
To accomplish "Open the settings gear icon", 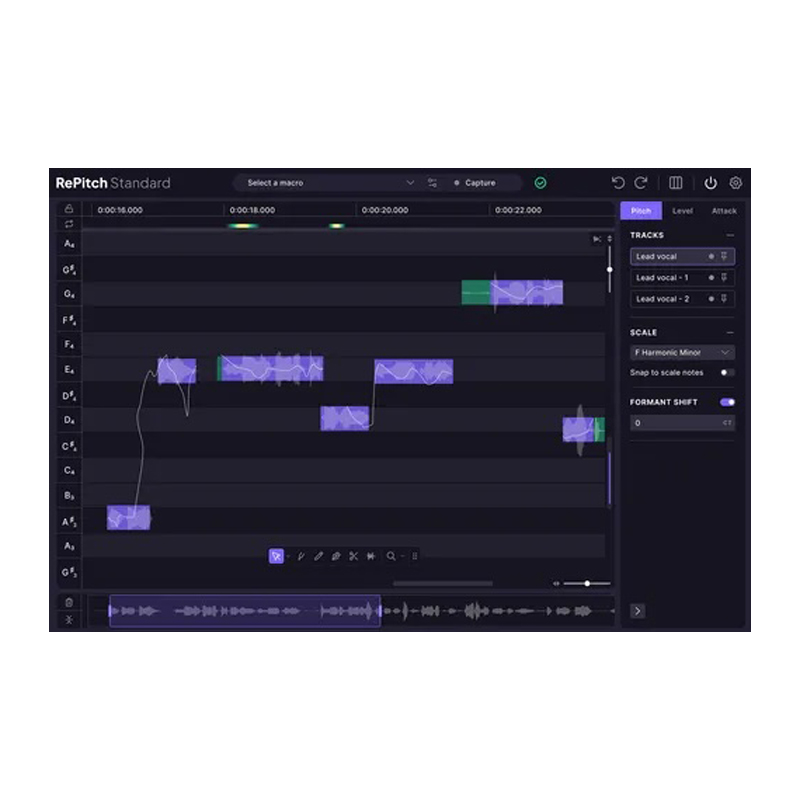I will coord(736,183).
